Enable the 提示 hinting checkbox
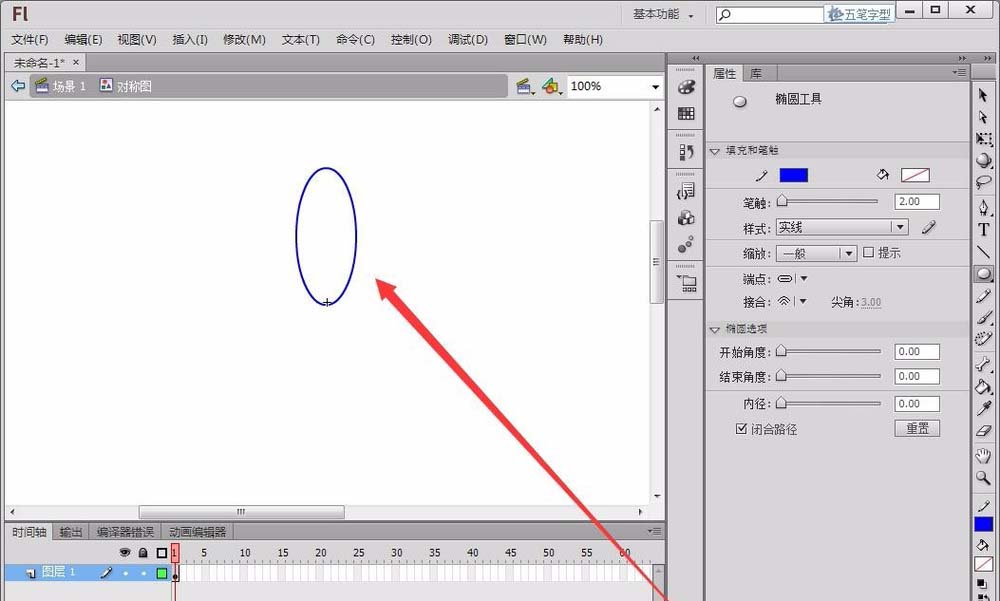Screen dimensions: 1000x601 pos(868,252)
